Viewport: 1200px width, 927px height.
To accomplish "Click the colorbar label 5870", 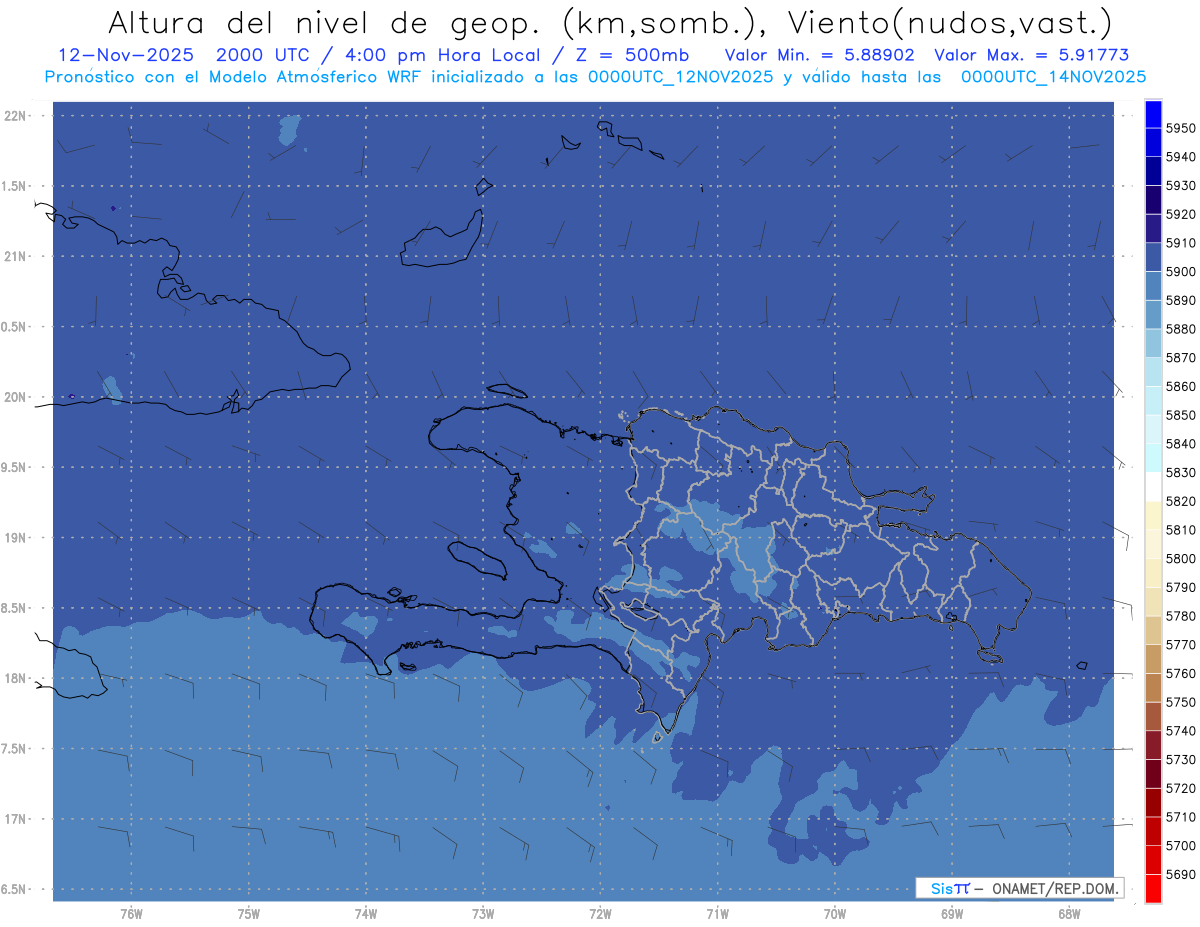I will point(1180,357).
